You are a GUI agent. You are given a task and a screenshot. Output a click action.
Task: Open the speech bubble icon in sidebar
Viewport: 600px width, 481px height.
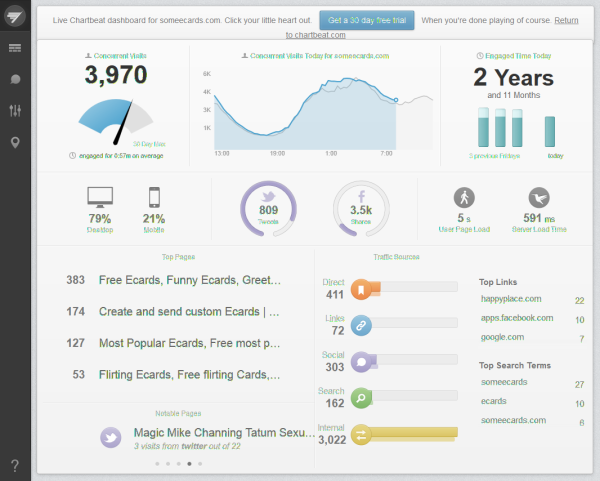tap(15, 79)
